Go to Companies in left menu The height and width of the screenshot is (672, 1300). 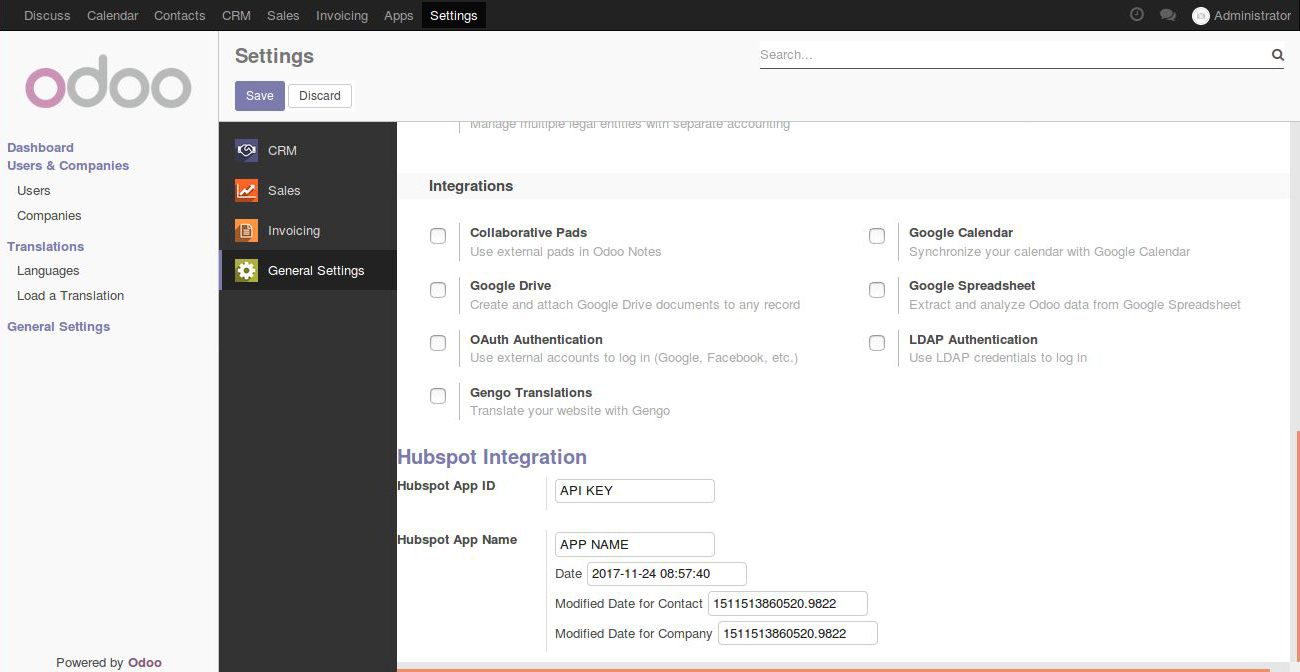click(49, 215)
